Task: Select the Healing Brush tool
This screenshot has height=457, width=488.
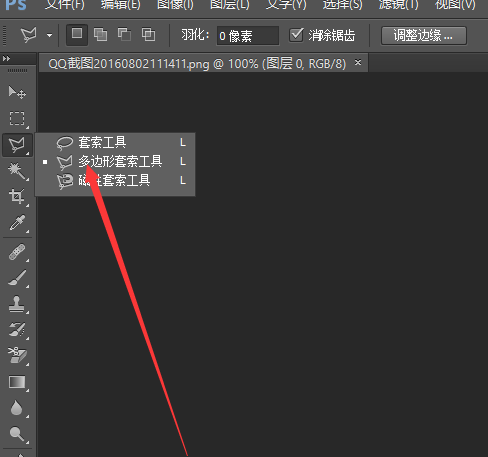Action: [x=17, y=252]
